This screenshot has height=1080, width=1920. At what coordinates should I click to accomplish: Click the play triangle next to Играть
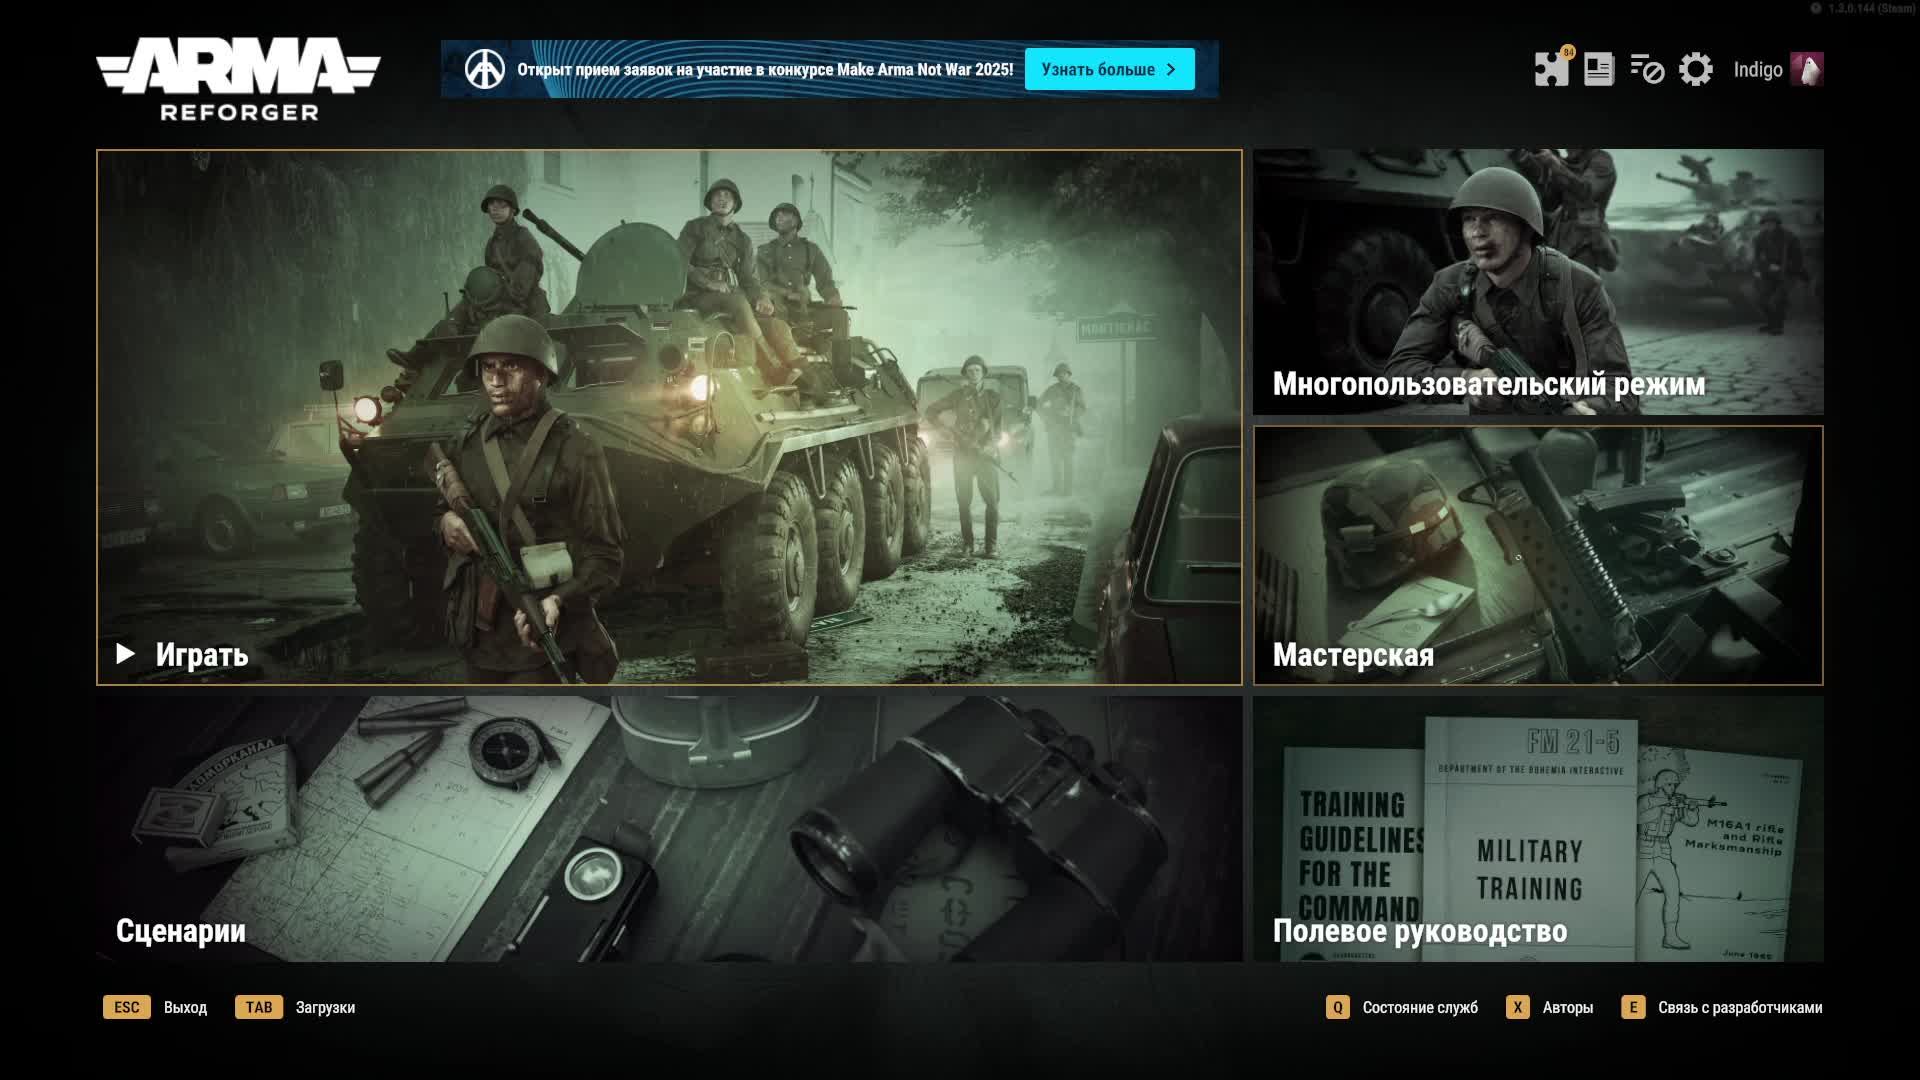[x=125, y=654]
